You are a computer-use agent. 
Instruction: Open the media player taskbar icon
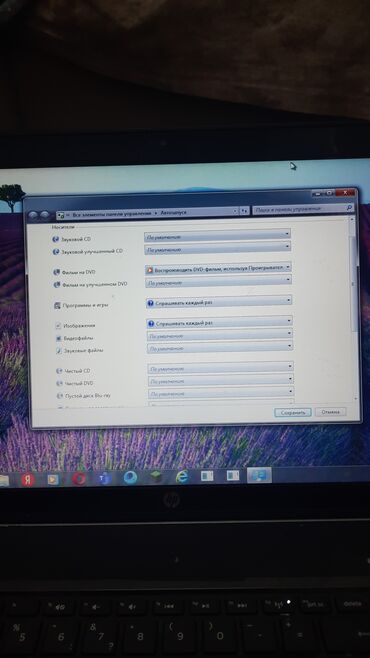pos(53,479)
